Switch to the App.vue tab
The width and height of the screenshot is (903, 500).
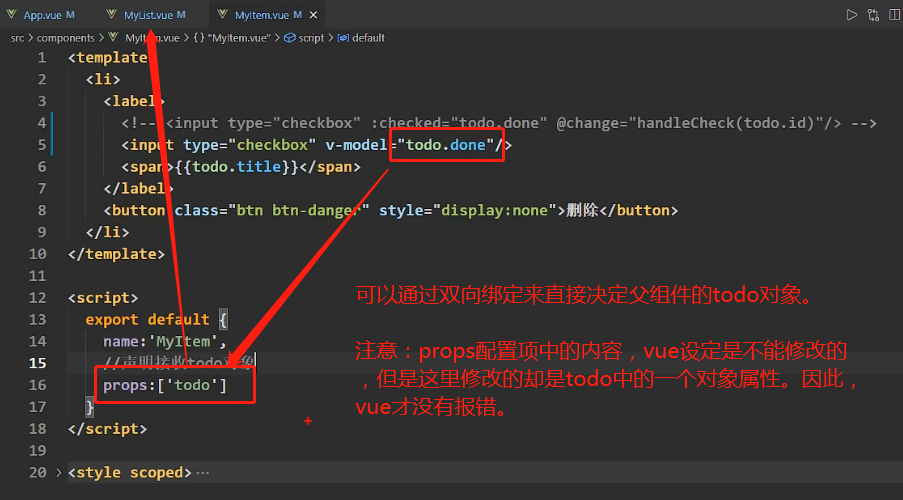[x=41, y=15]
